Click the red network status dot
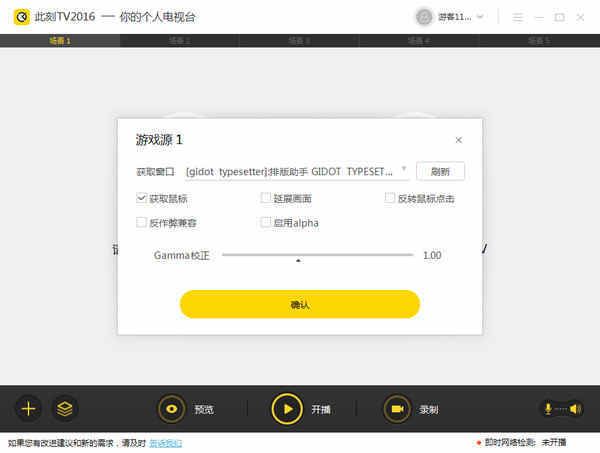This screenshot has height=453, width=600. [x=479, y=443]
